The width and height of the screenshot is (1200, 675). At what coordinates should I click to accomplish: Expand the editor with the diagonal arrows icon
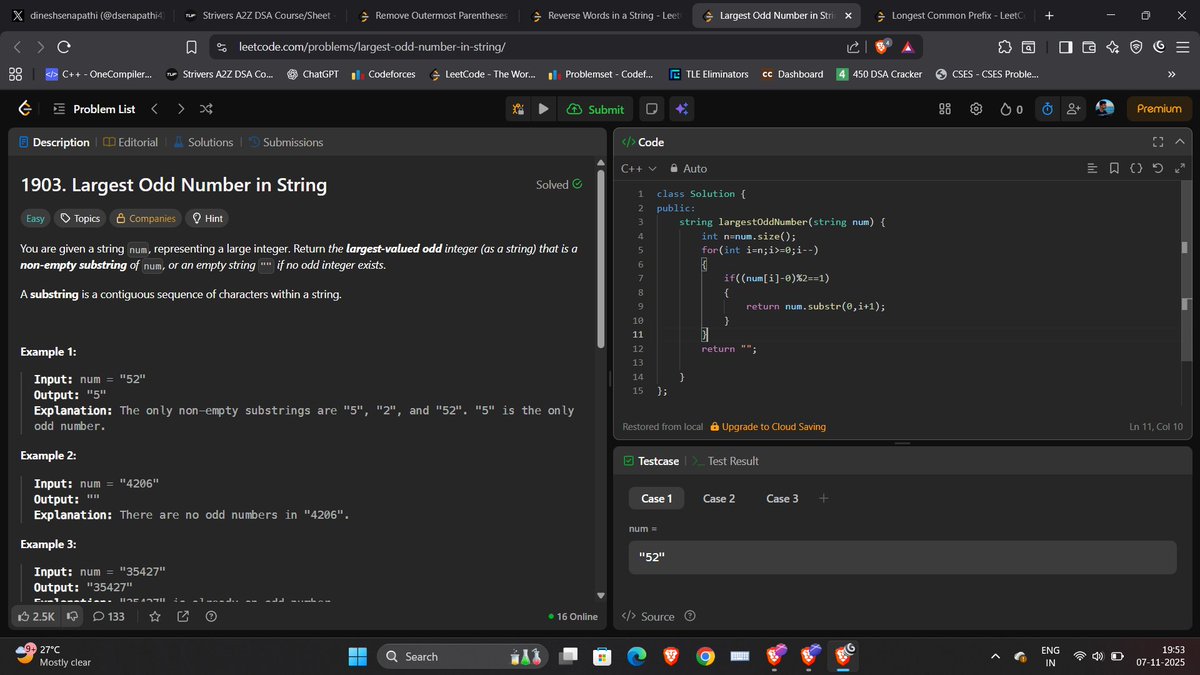pos(1179,169)
